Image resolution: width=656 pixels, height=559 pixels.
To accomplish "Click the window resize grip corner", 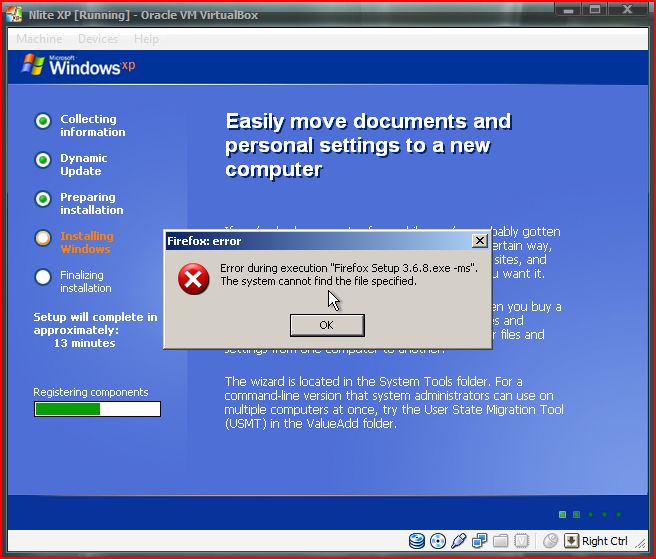I will point(641,543).
